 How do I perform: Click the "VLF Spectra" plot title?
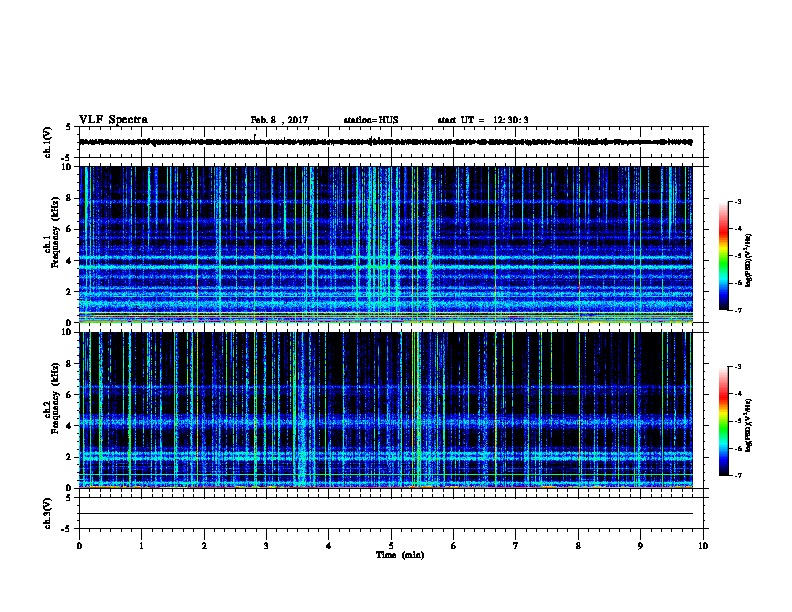pyautogui.click(x=113, y=120)
